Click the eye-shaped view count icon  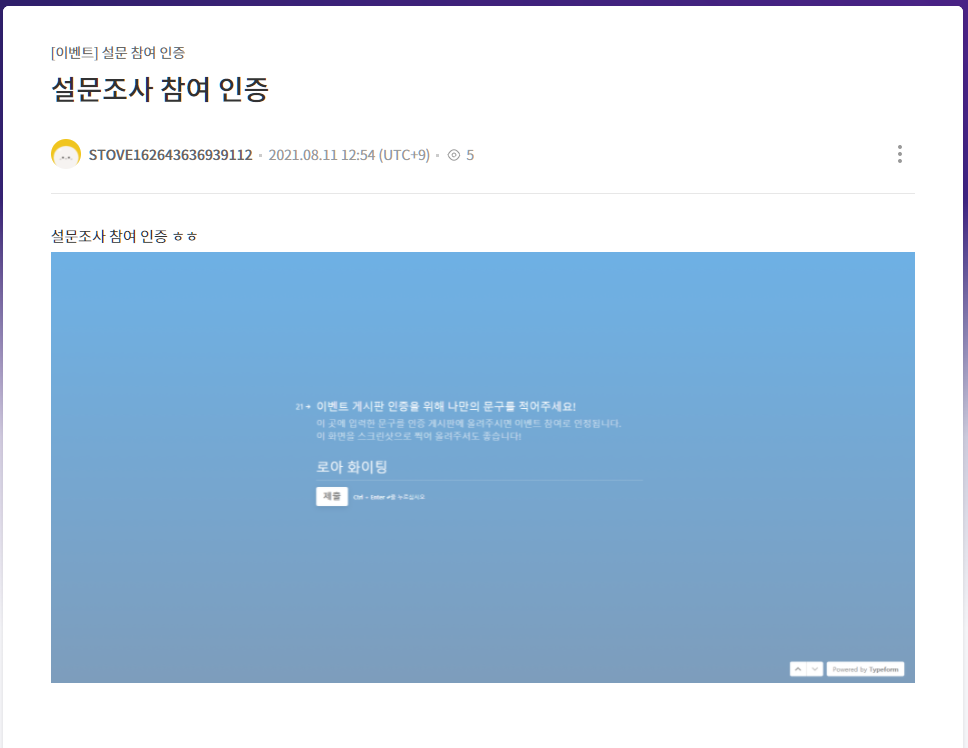point(454,155)
